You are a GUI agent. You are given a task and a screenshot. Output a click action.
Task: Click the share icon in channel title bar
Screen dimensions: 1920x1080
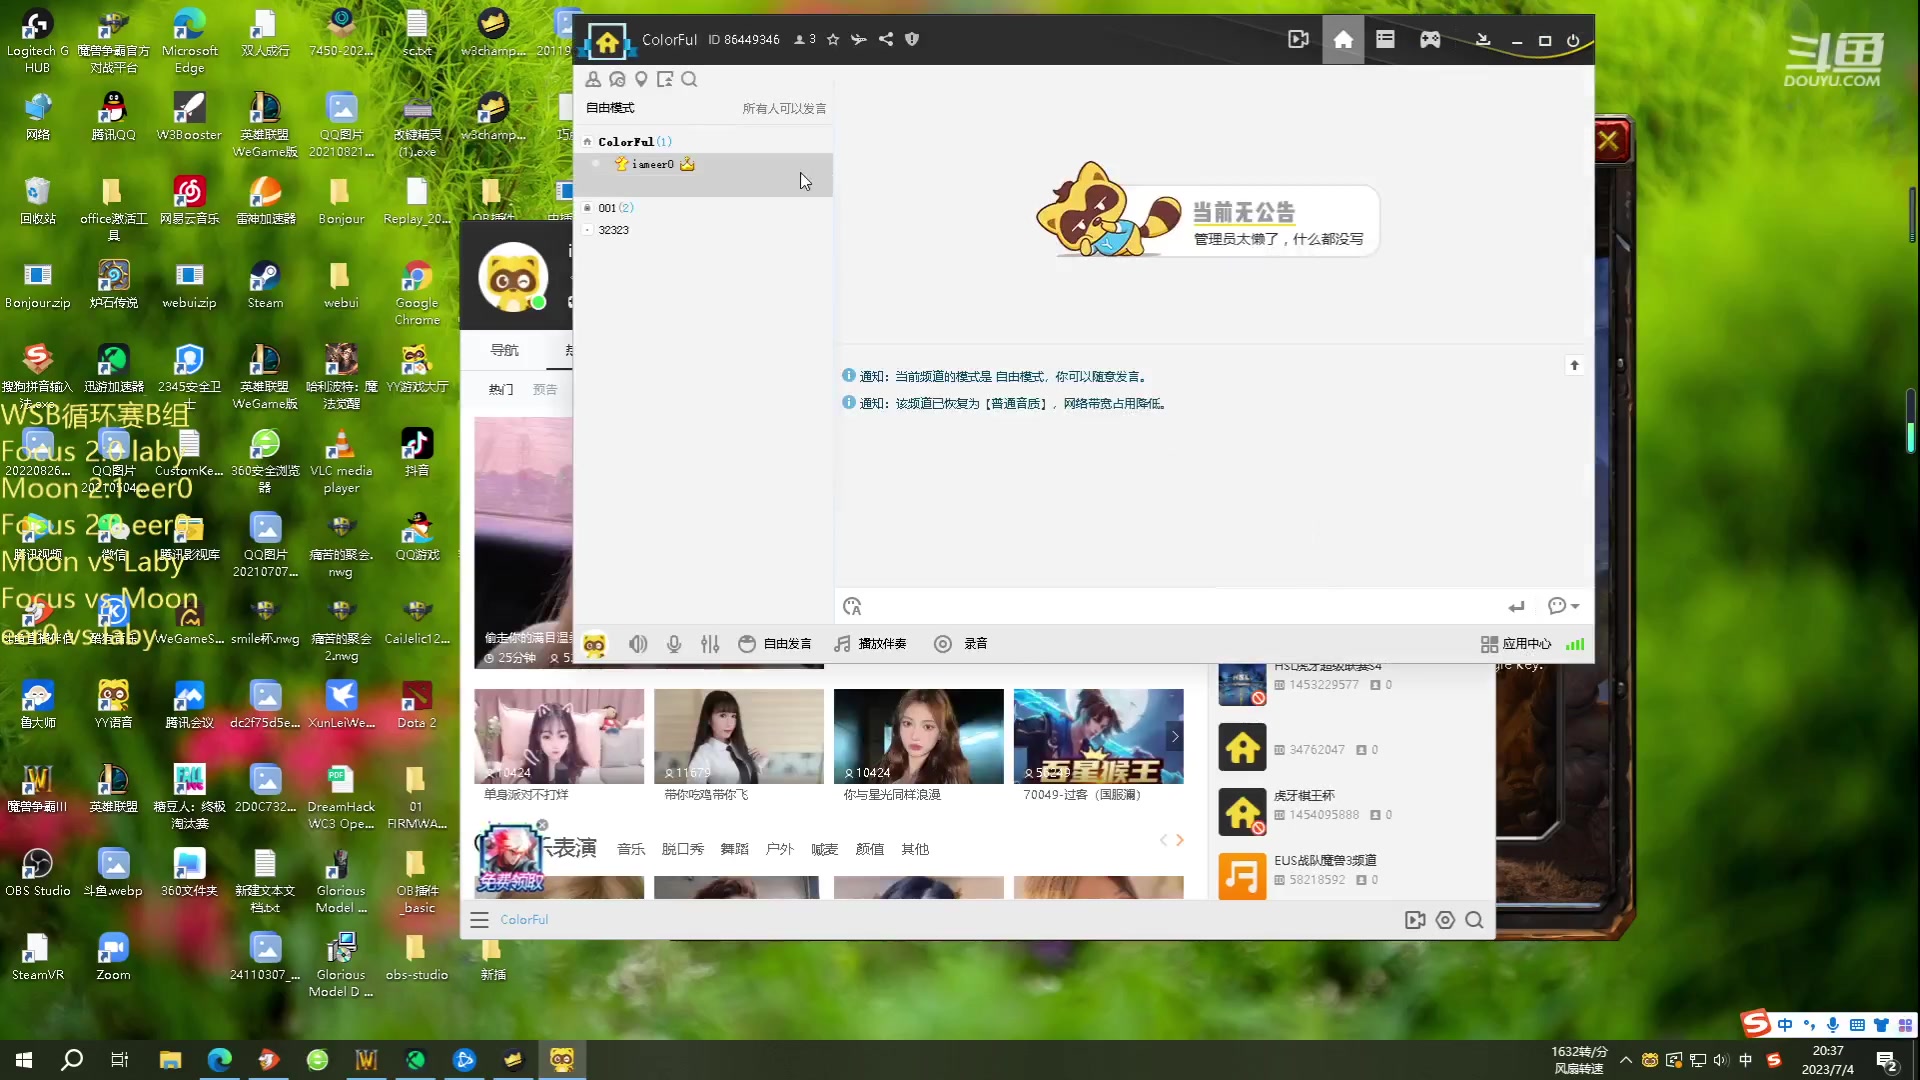[886, 40]
